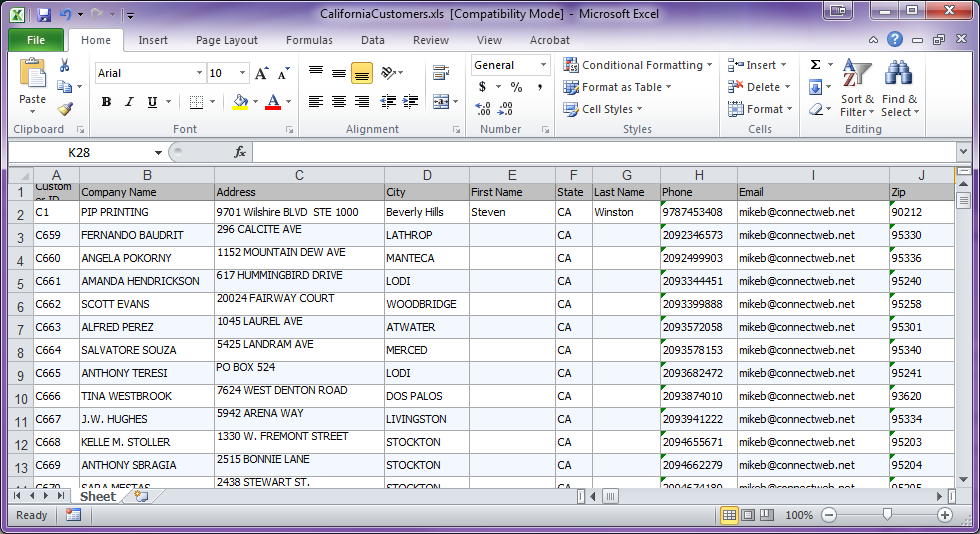Click the Format cells button

point(760,109)
